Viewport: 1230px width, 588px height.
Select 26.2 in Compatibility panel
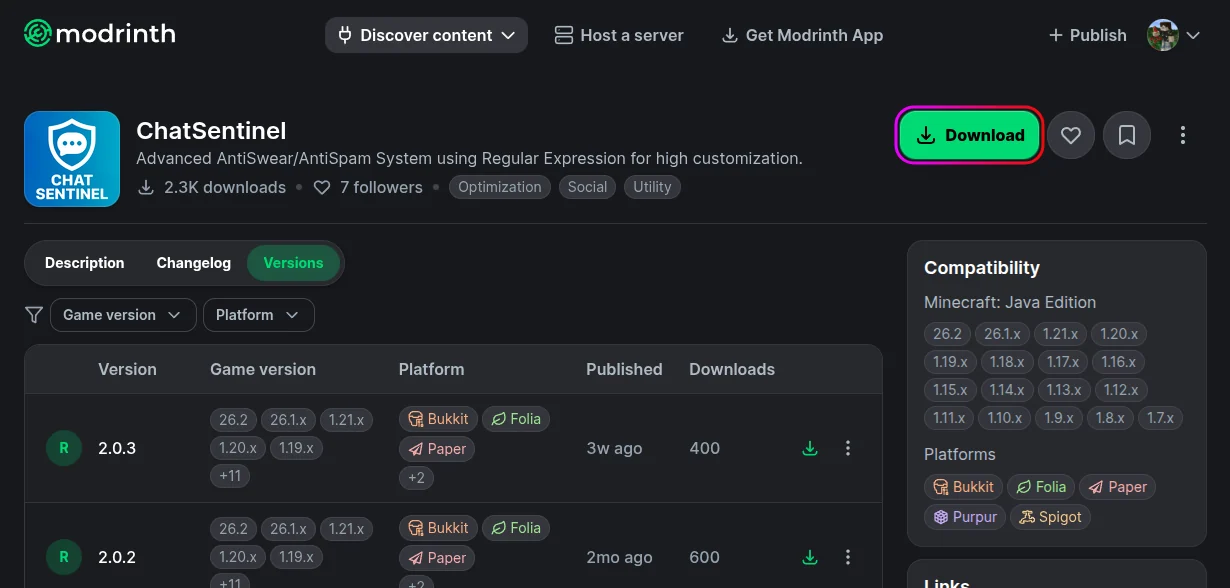pos(947,334)
